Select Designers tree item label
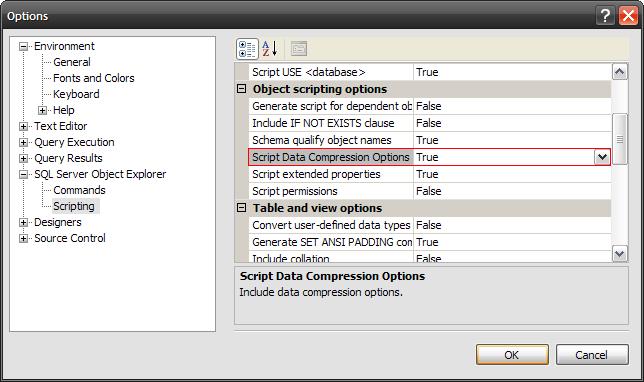644x382 pixels. tap(58, 222)
